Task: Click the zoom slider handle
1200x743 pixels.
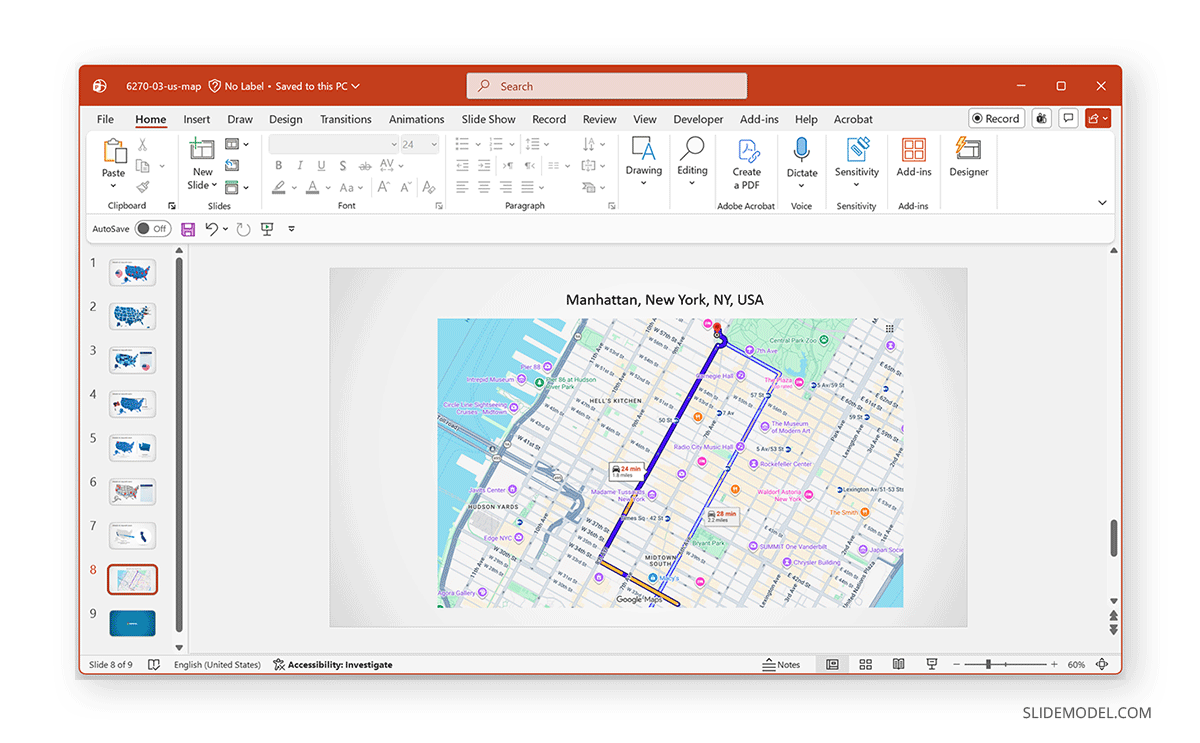Action: click(988, 664)
